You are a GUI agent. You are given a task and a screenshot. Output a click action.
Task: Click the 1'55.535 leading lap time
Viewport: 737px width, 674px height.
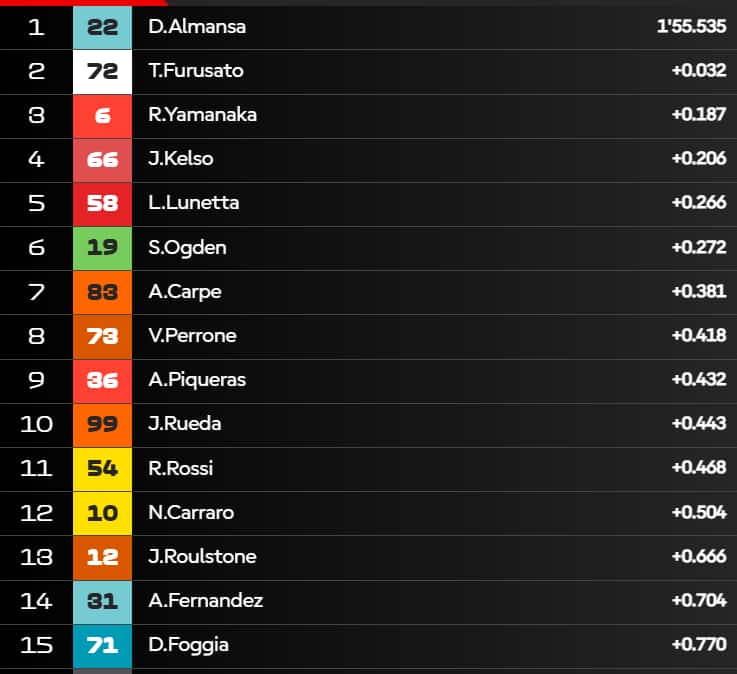click(x=691, y=26)
